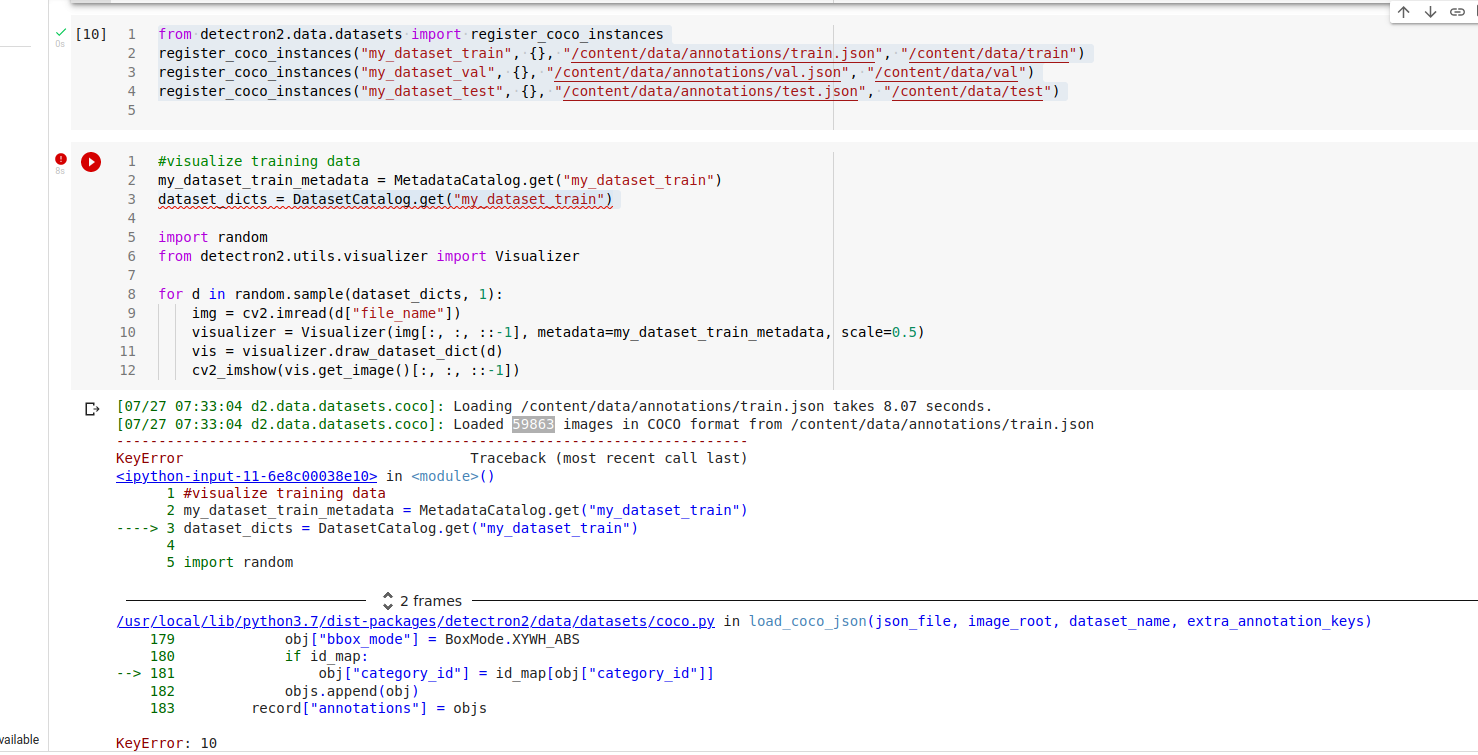Move the cell up with the arrow icon

pos(1405,12)
